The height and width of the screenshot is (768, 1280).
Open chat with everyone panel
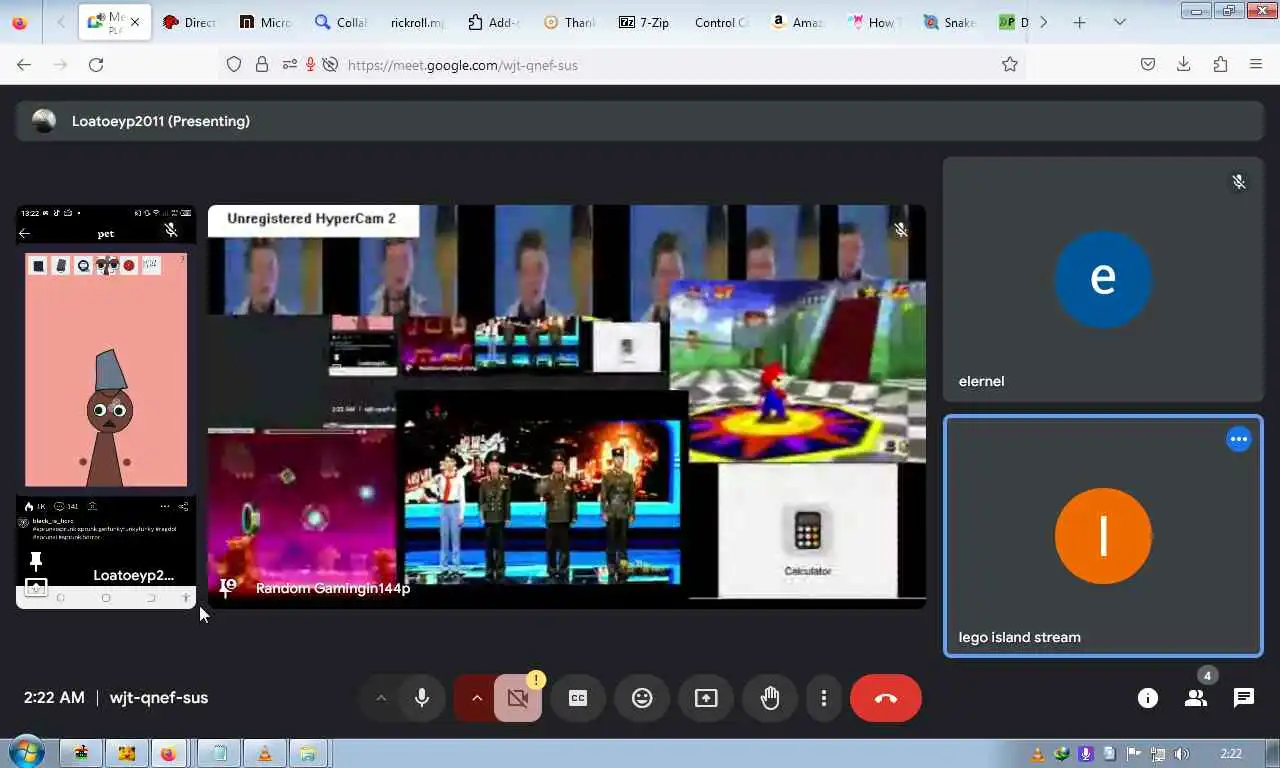coord(1244,698)
